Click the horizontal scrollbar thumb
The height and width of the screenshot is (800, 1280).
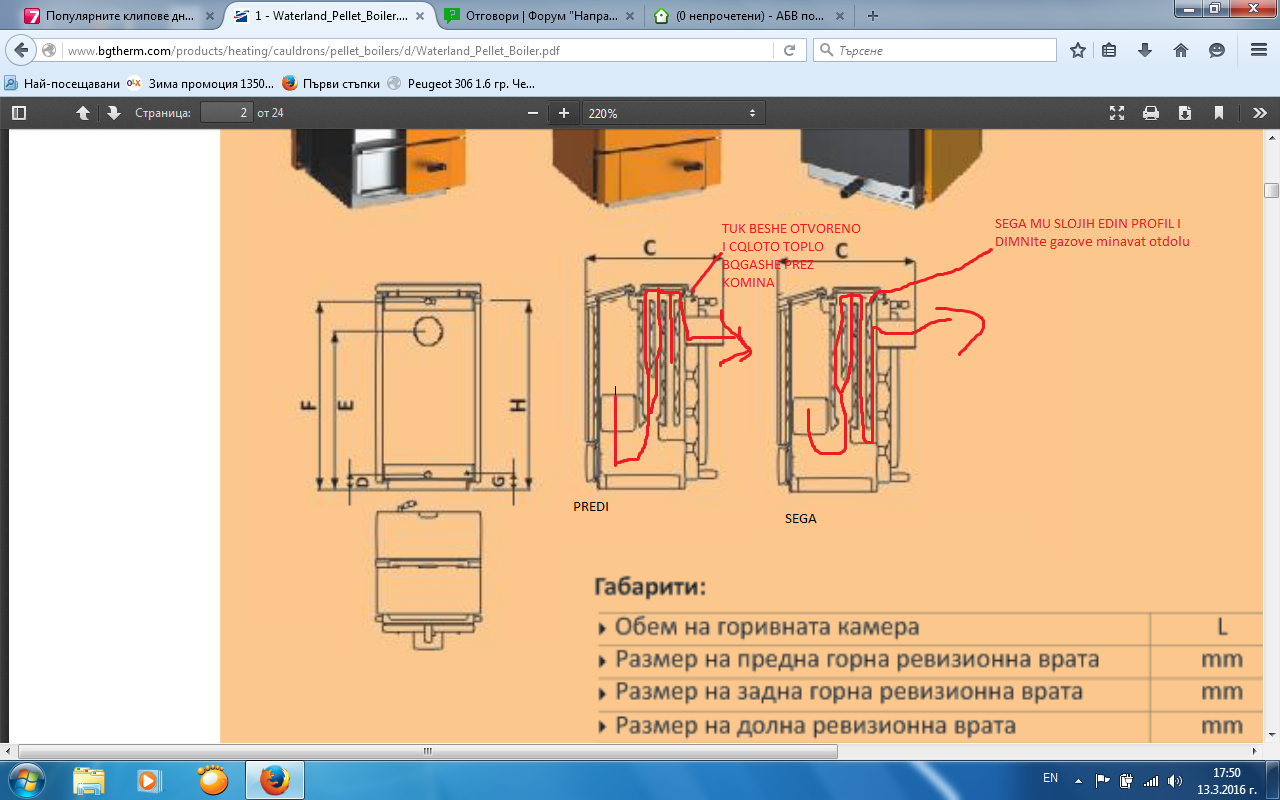tap(428, 751)
